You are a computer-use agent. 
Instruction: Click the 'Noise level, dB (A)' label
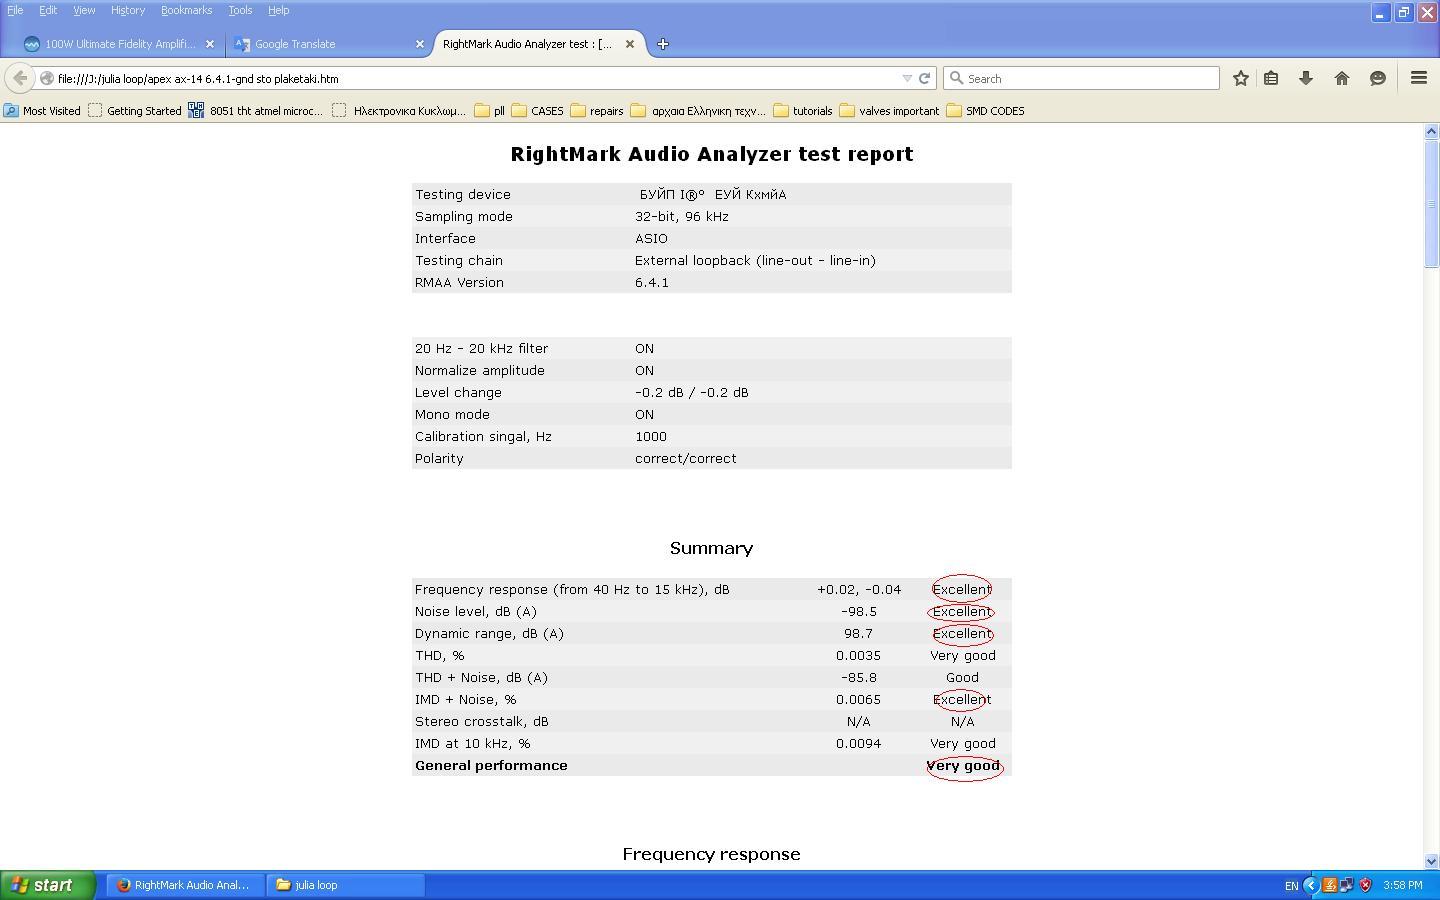(476, 611)
